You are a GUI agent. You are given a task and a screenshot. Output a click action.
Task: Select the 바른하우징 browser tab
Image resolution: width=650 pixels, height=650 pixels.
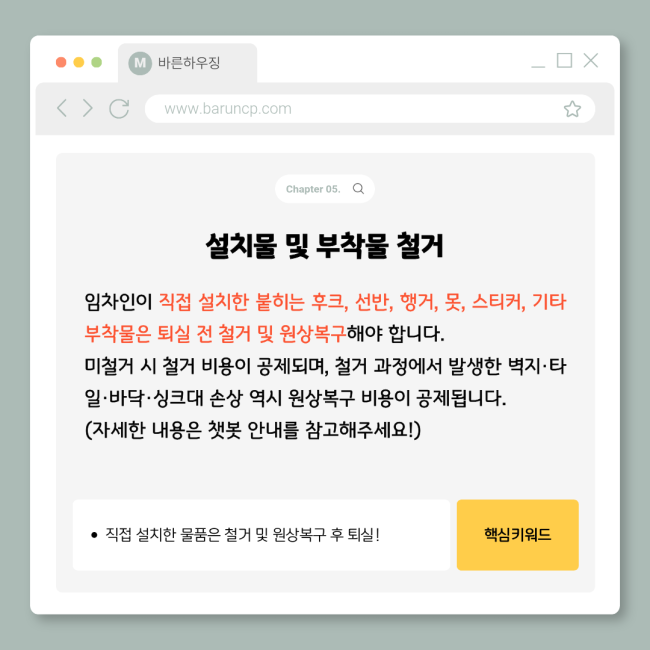coord(187,63)
